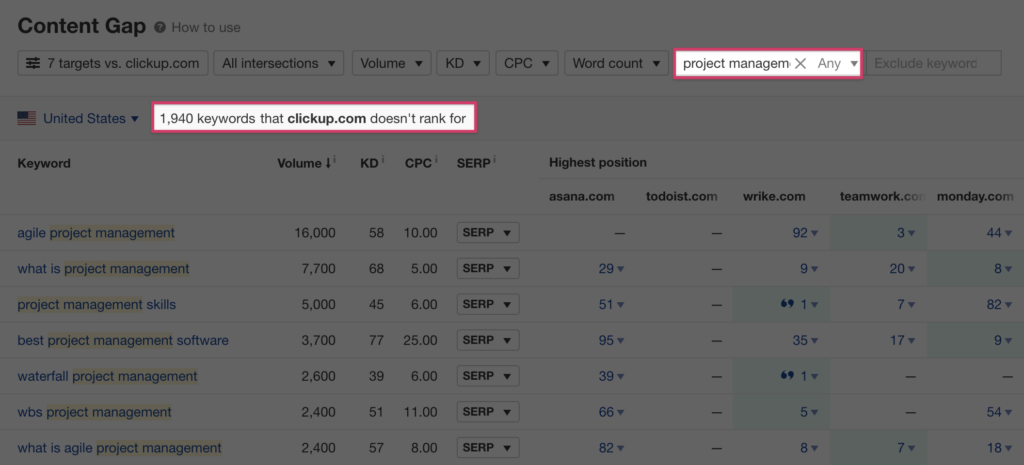Open SERP dropdown for best project management software
The width and height of the screenshot is (1024, 465).
point(488,340)
